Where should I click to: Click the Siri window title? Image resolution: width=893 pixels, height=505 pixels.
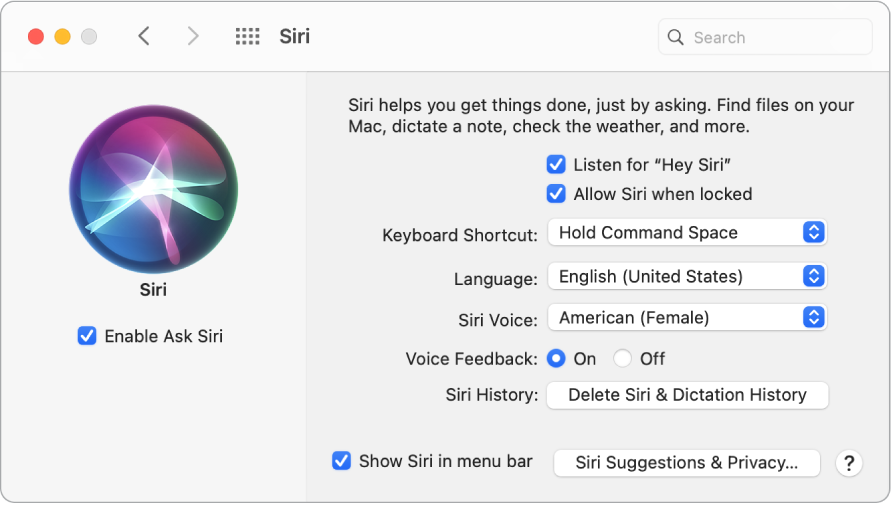click(x=294, y=36)
